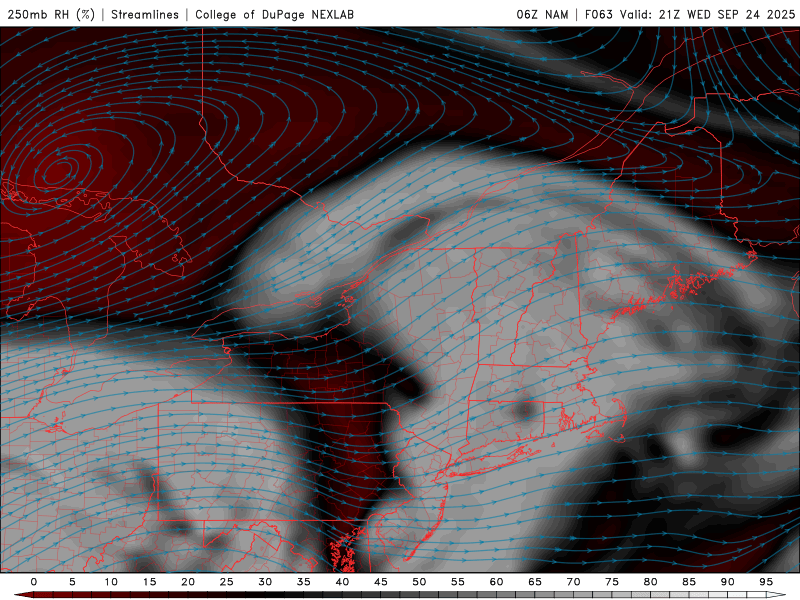Click "College of DuPage NEXLAB" header text
Viewport: 800px width, 600px height.
[x=274, y=14]
